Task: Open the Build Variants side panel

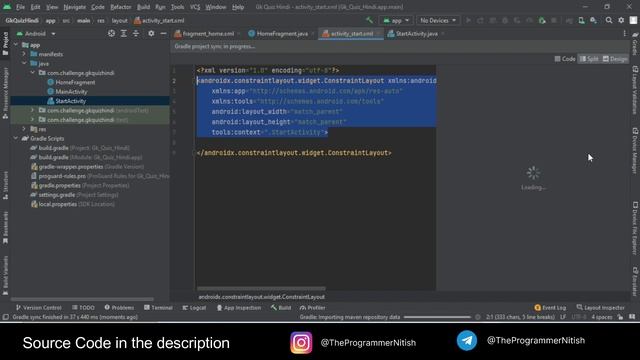Action: [5, 276]
